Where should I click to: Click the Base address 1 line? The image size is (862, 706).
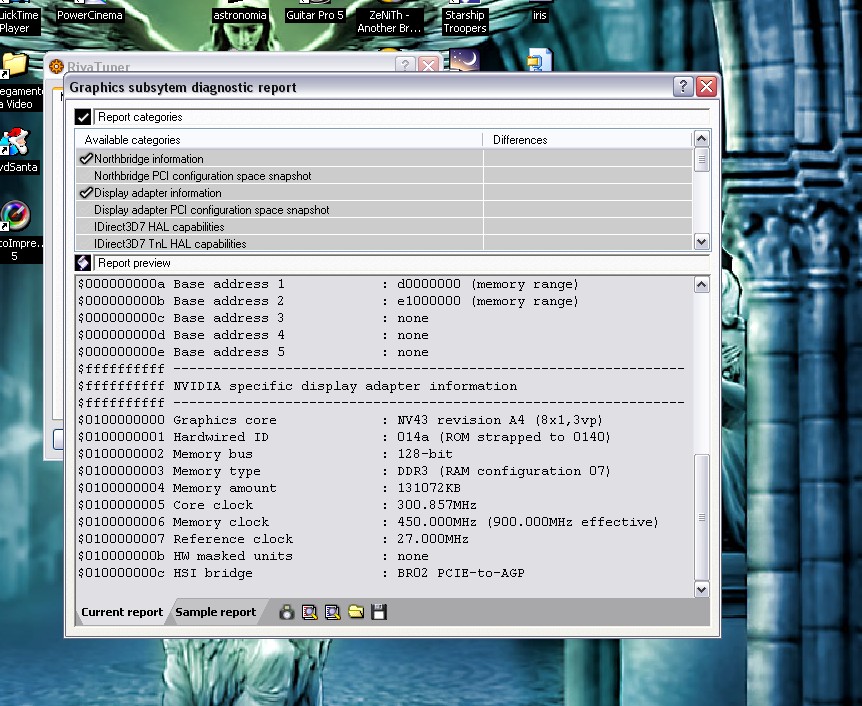(x=328, y=284)
